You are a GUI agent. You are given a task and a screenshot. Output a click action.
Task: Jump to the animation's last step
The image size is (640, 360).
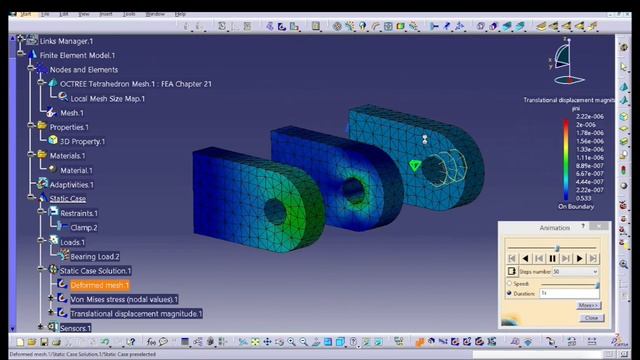tap(593, 258)
